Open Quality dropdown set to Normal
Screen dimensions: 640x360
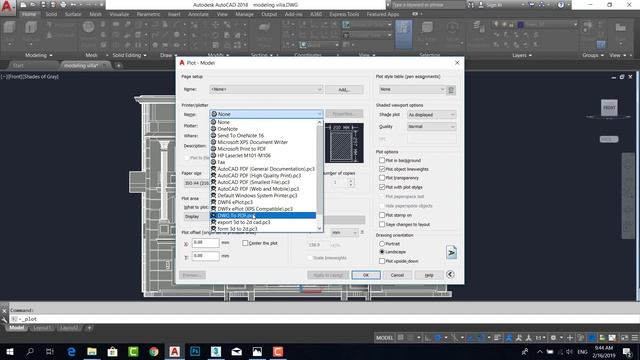[x=431, y=127]
